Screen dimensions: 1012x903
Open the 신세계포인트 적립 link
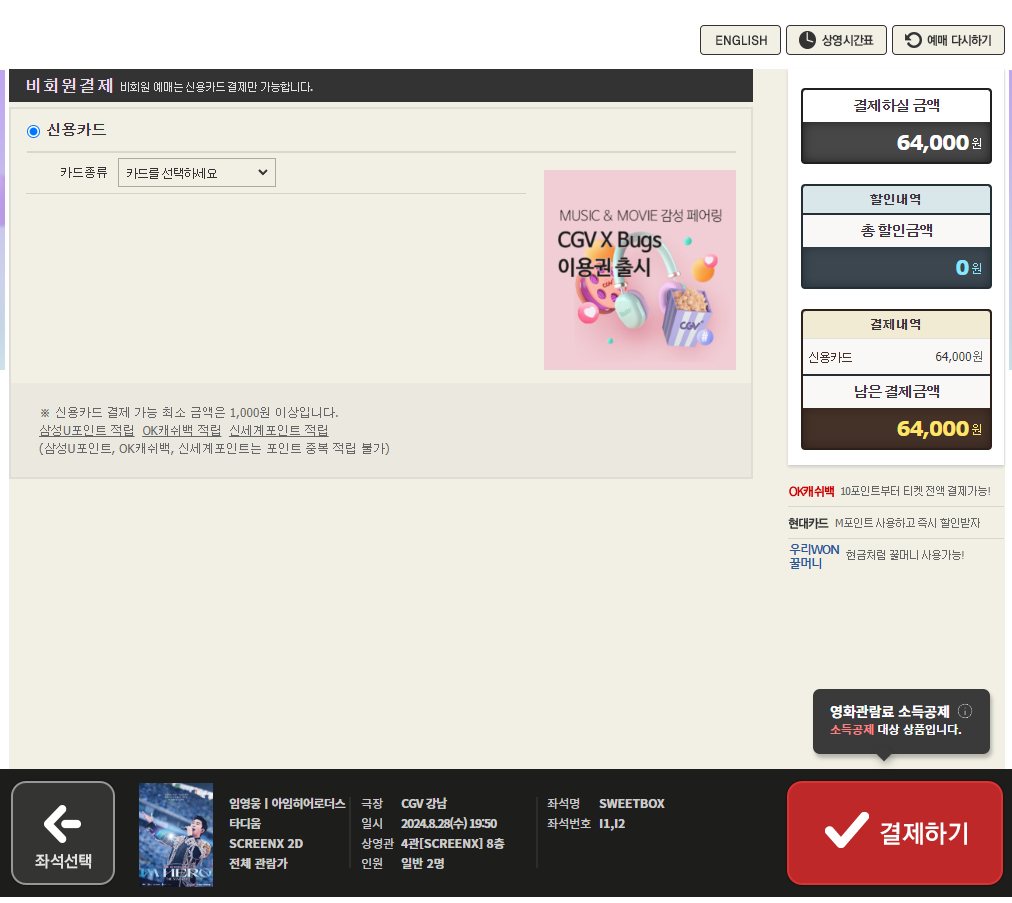coord(279,430)
